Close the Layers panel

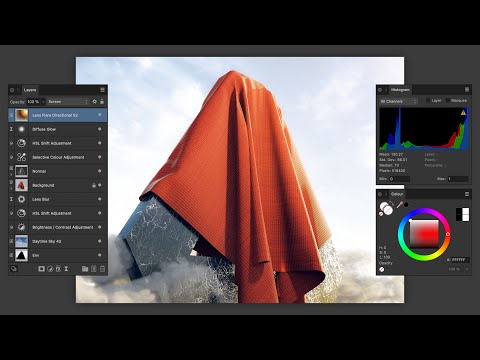point(12,90)
